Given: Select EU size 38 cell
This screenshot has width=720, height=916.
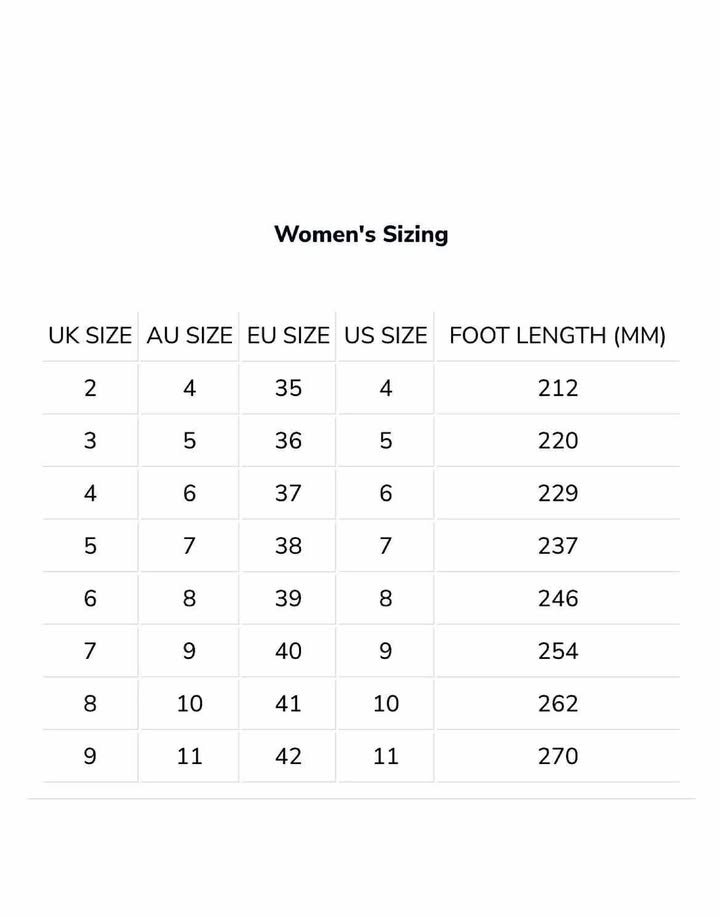Looking at the screenshot, I should click(288, 546).
